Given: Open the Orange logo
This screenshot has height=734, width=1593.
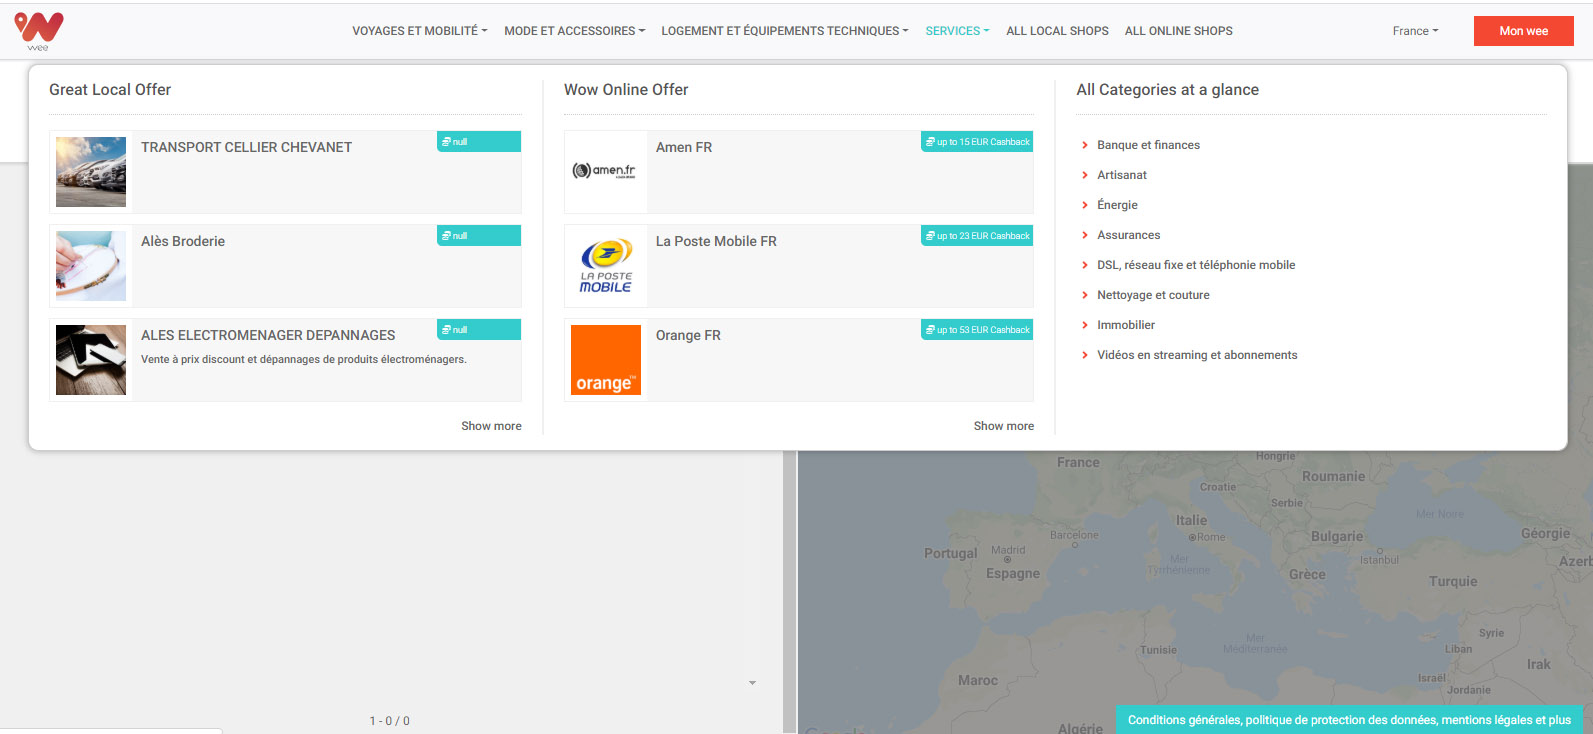Looking at the screenshot, I should [605, 360].
